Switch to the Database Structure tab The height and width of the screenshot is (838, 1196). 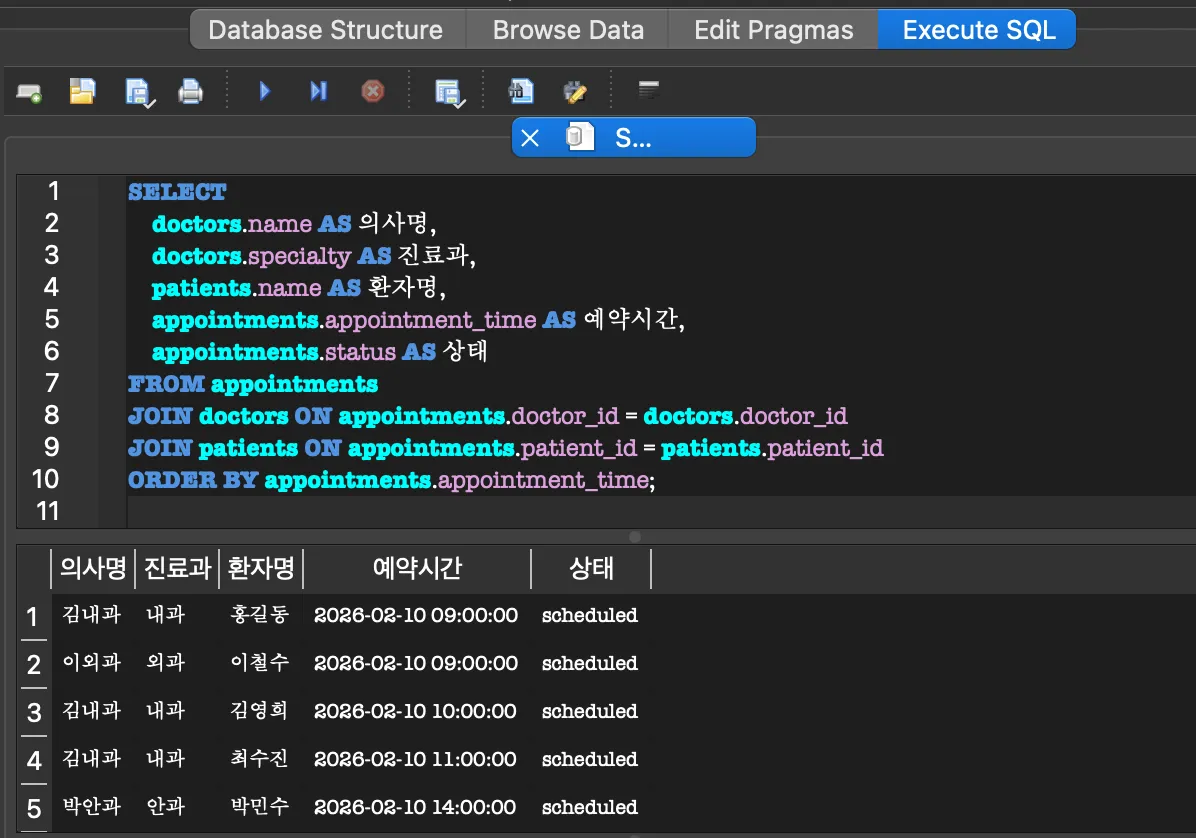coord(326,30)
